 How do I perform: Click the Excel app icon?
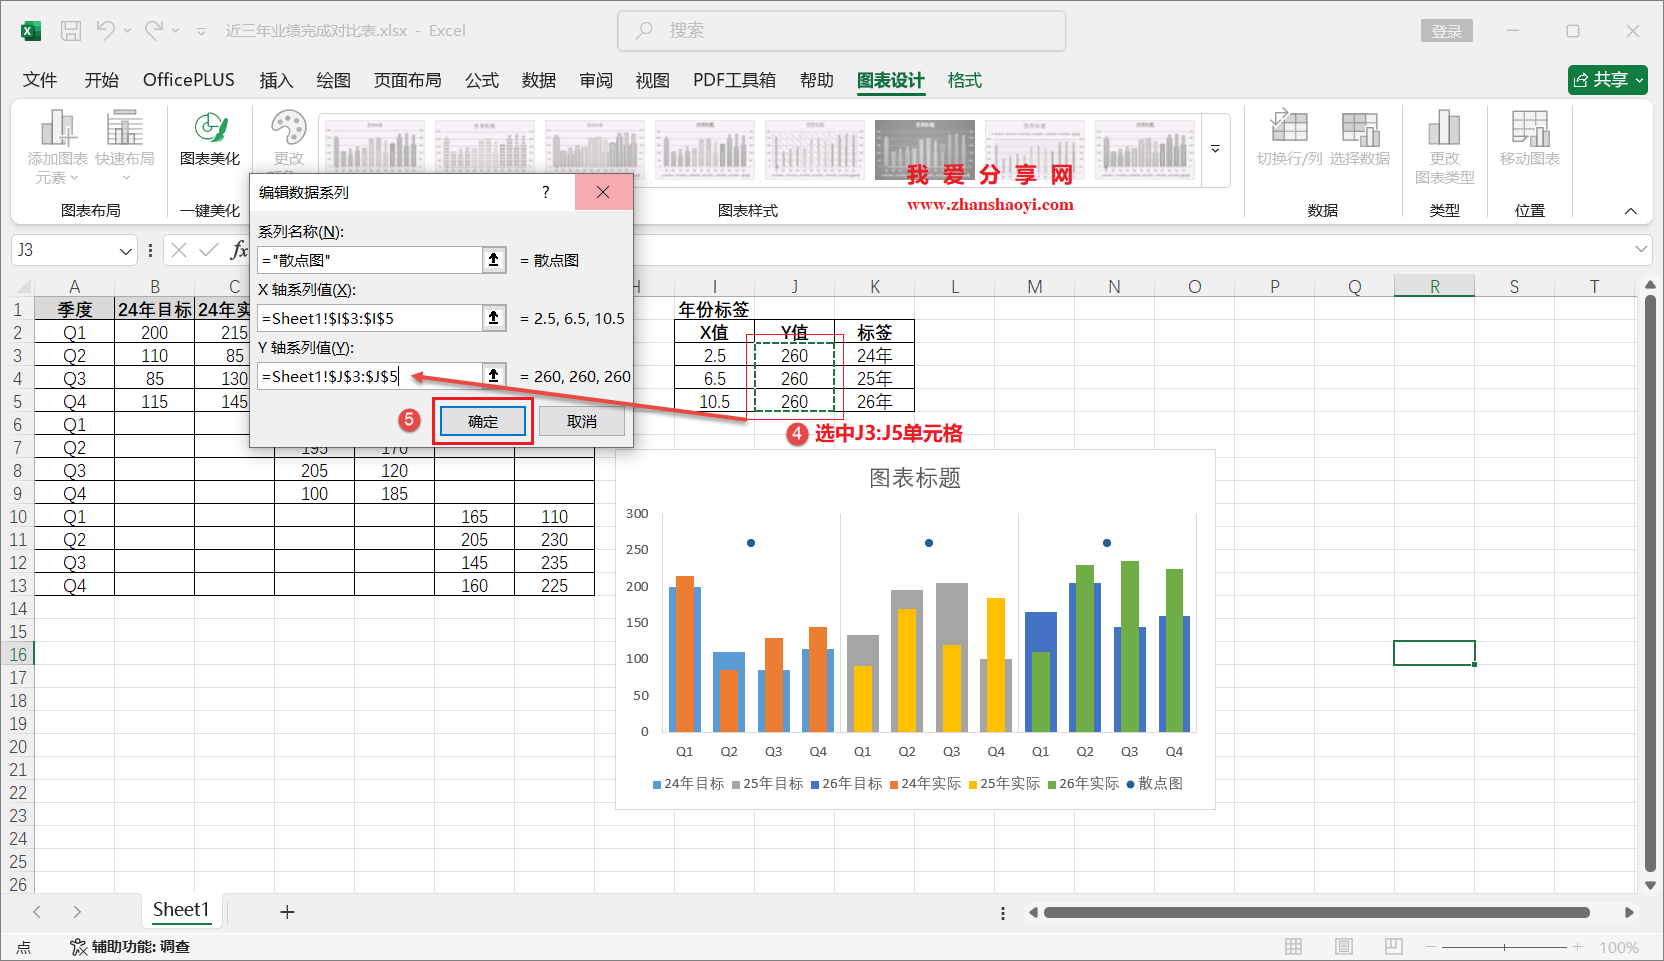(31, 31)
